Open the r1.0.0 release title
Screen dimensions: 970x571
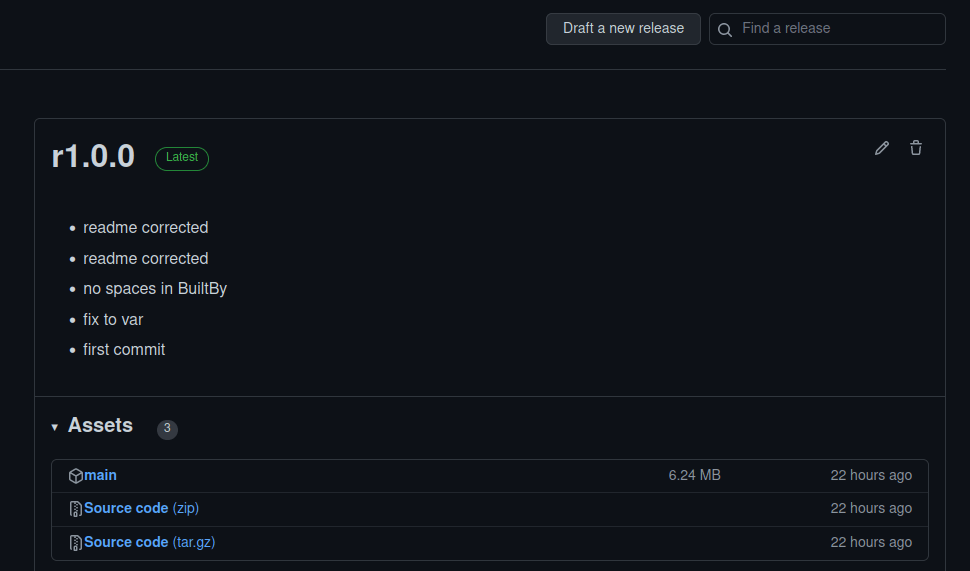93,156
